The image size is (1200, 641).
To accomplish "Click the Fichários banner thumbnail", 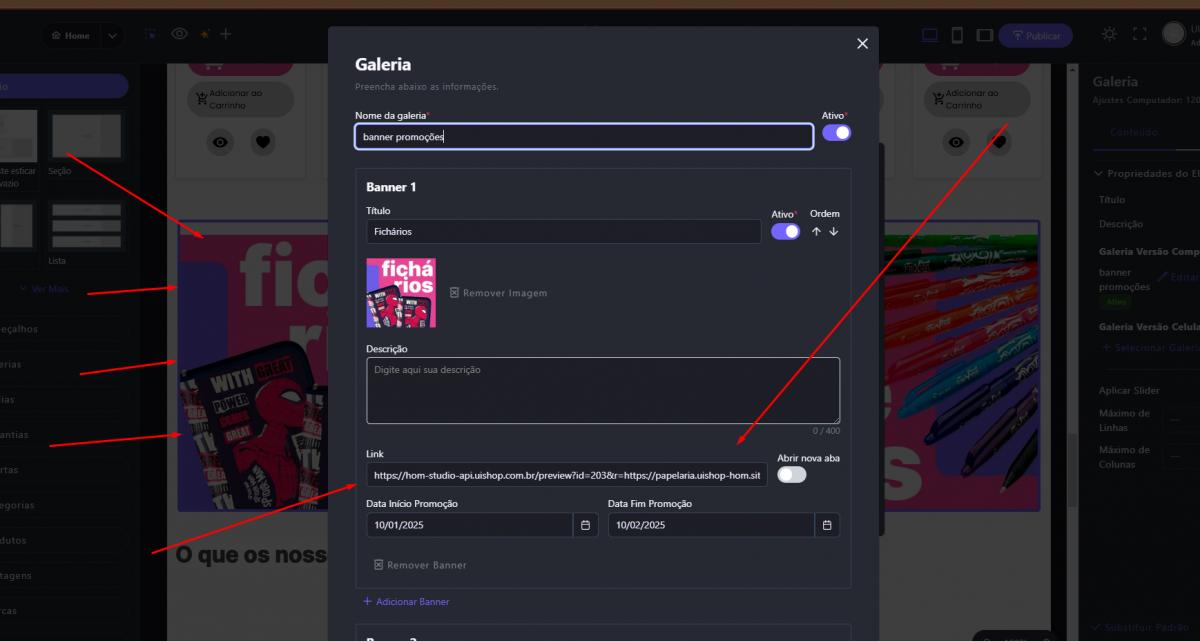I will coord(401,293).
